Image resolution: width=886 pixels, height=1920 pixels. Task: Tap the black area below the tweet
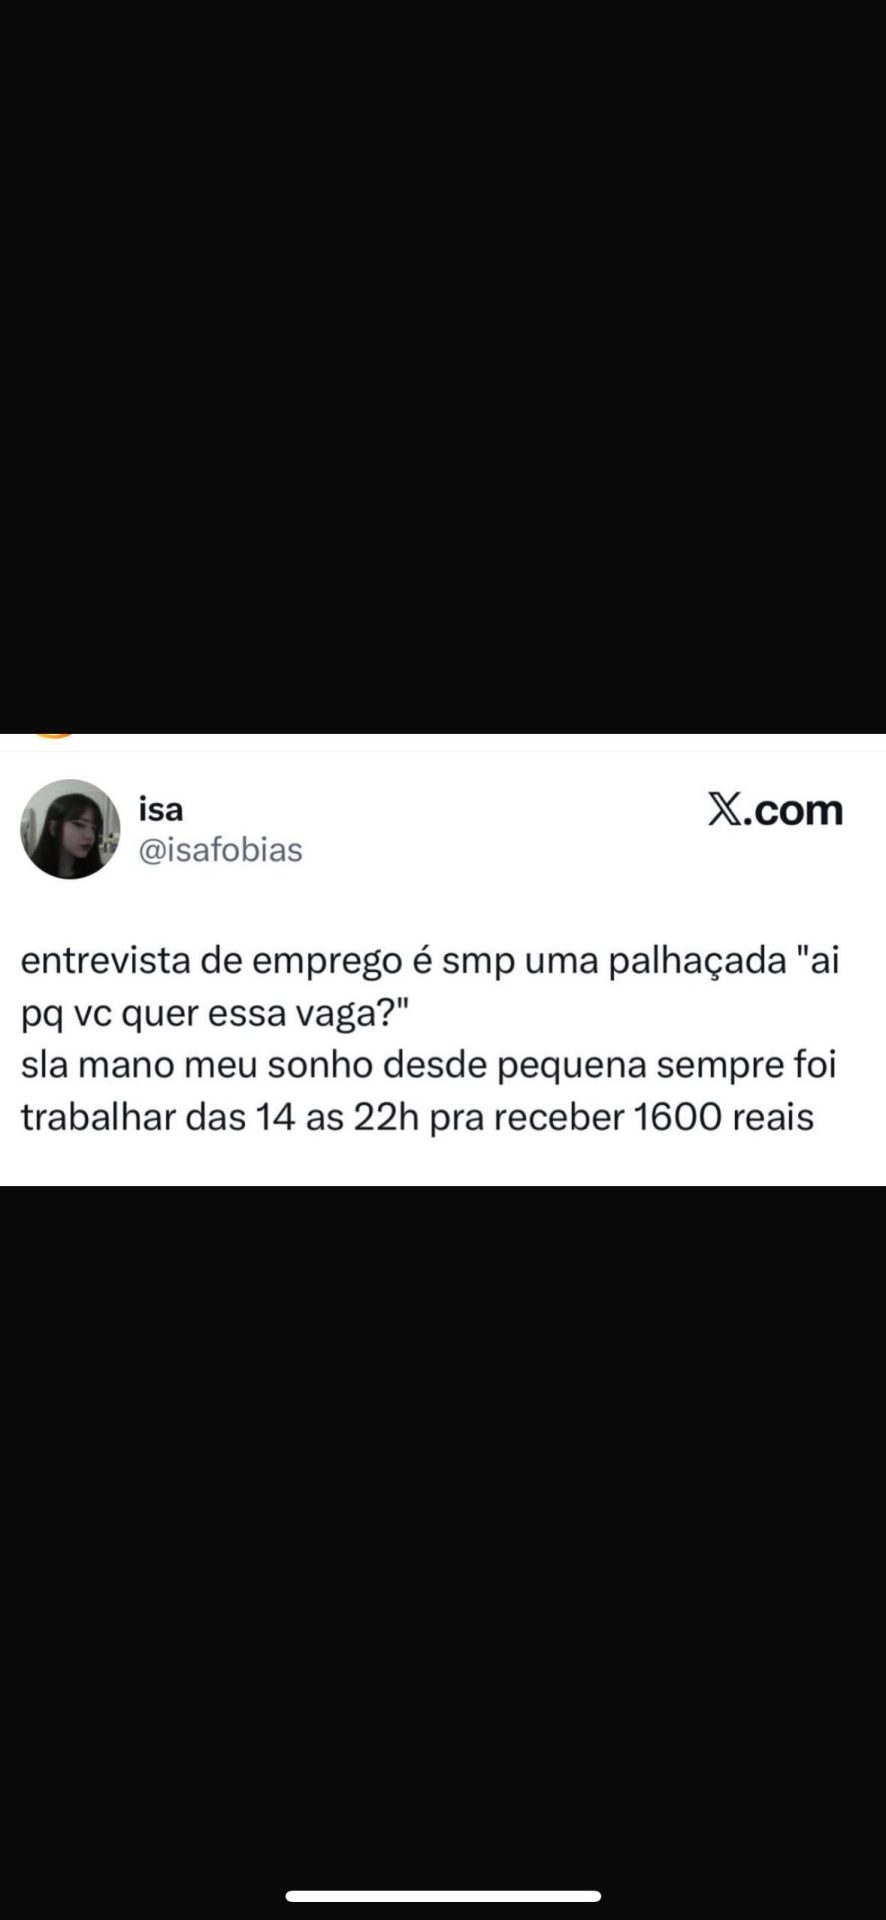pyautogui.click(x=443, y=1530)
